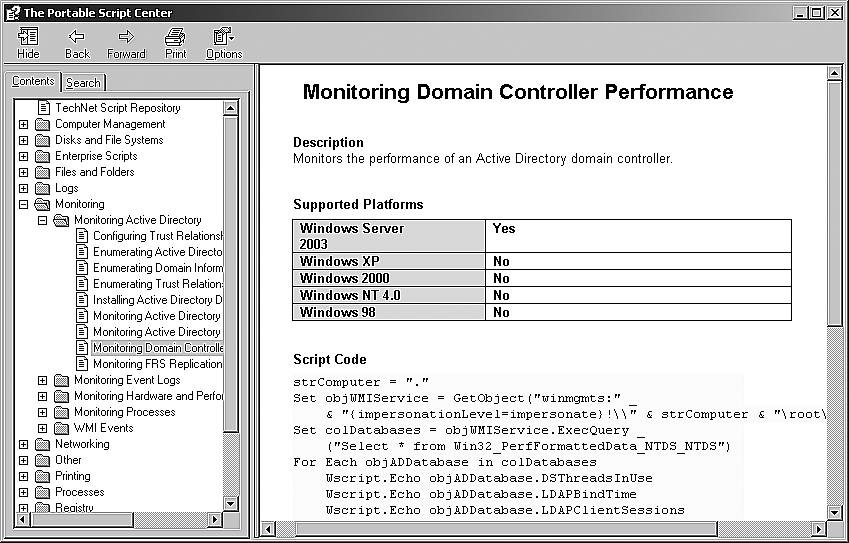Click the Hide toolbar icon
This screenshot has width=849, height=543.
[x=28, y=37]
